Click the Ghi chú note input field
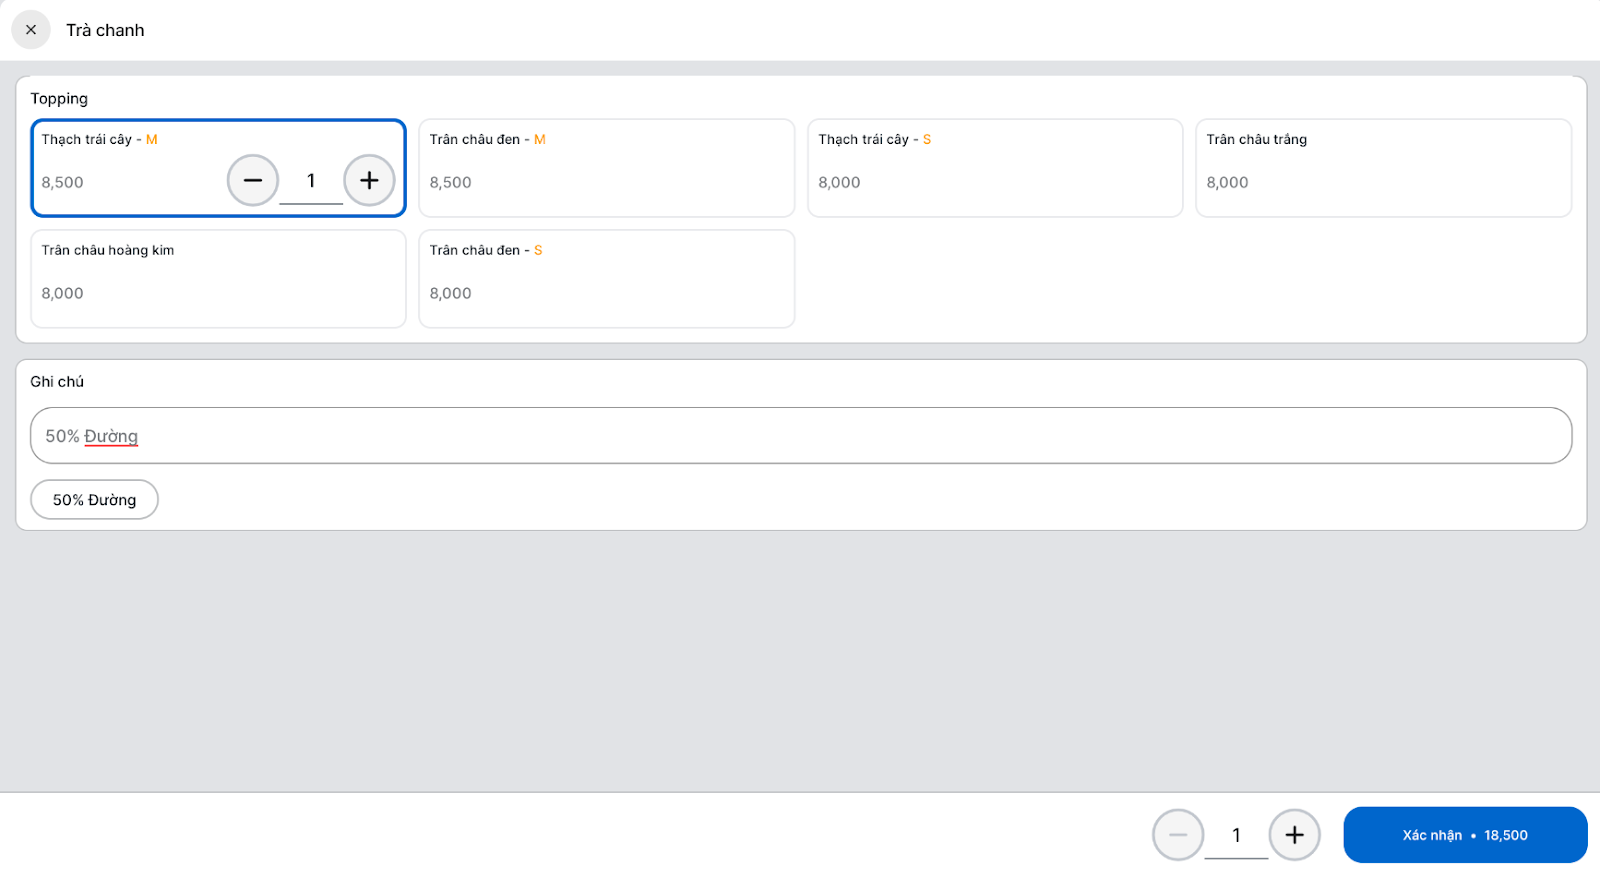This screenshot has height=878, width=1600. (800, 436)
